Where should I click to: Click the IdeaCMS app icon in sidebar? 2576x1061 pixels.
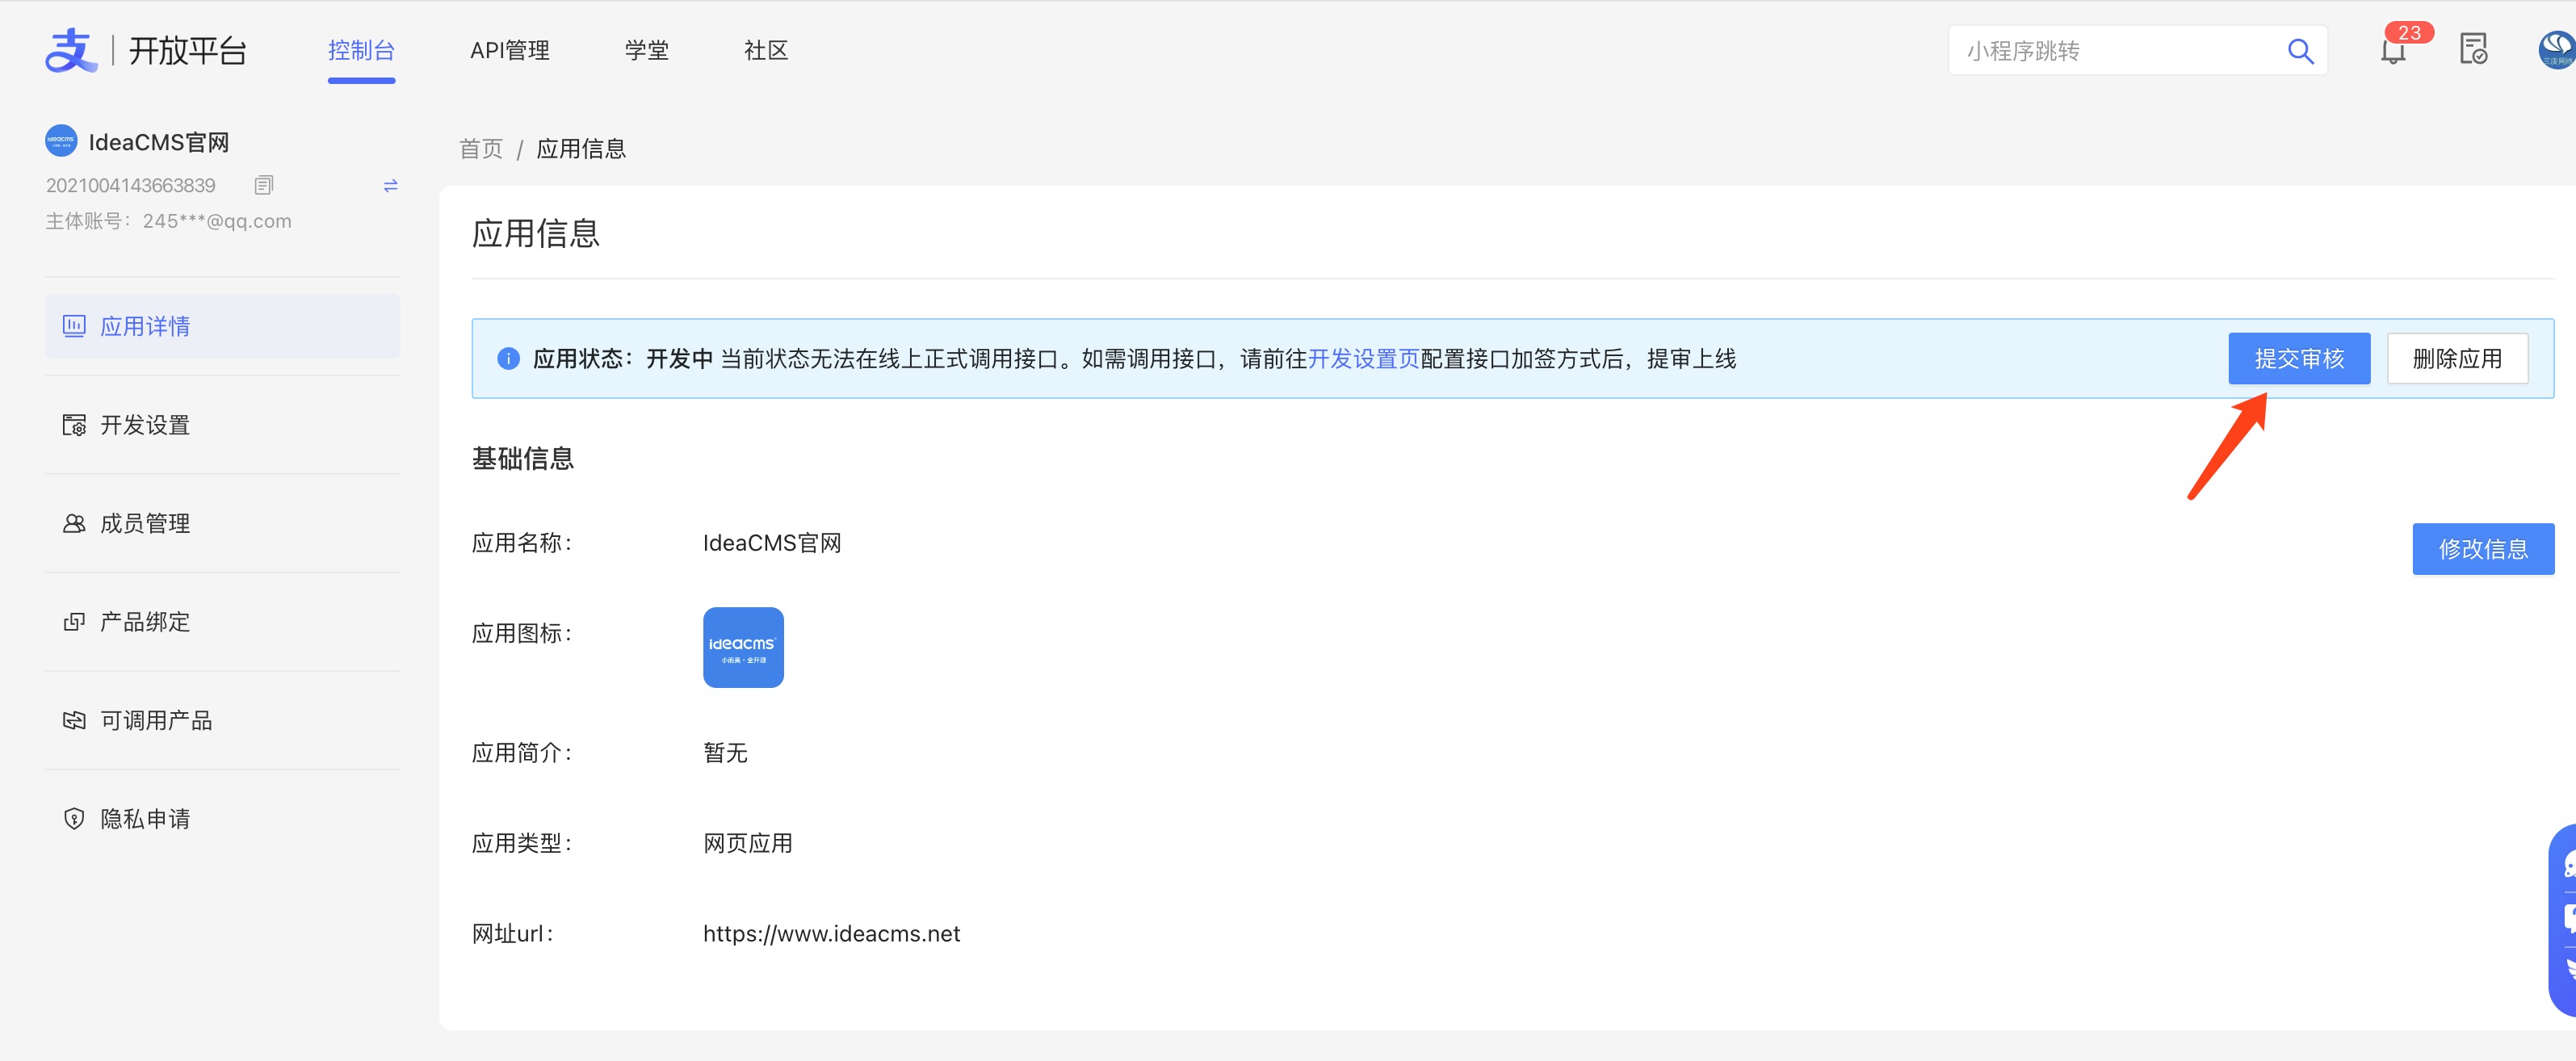[x=61, y=141]
